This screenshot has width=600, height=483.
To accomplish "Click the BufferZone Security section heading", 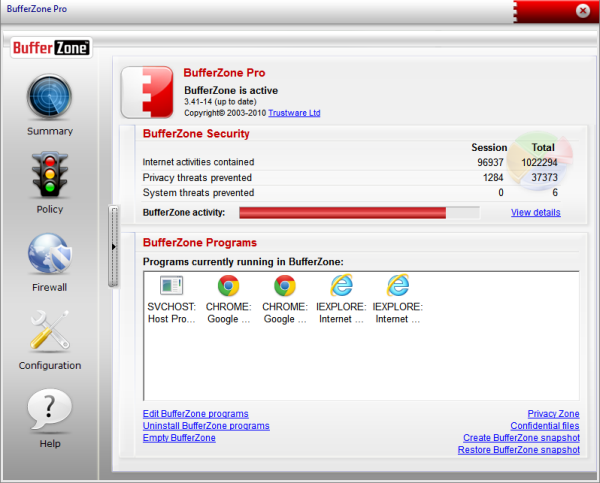I will click(196, 134).
